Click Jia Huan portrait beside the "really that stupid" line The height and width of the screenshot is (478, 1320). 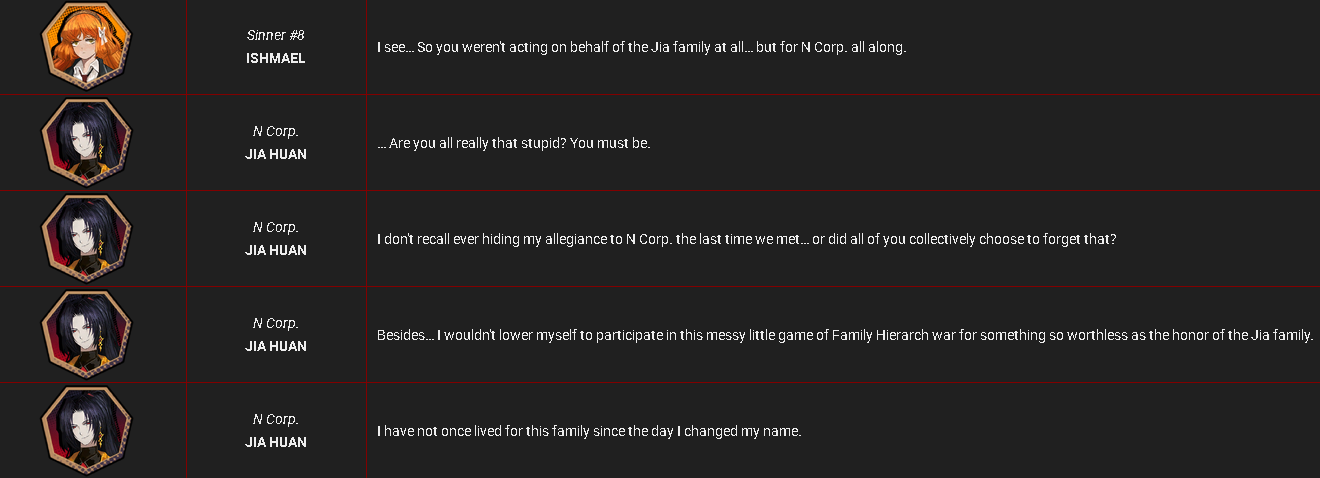pos(87,143)
